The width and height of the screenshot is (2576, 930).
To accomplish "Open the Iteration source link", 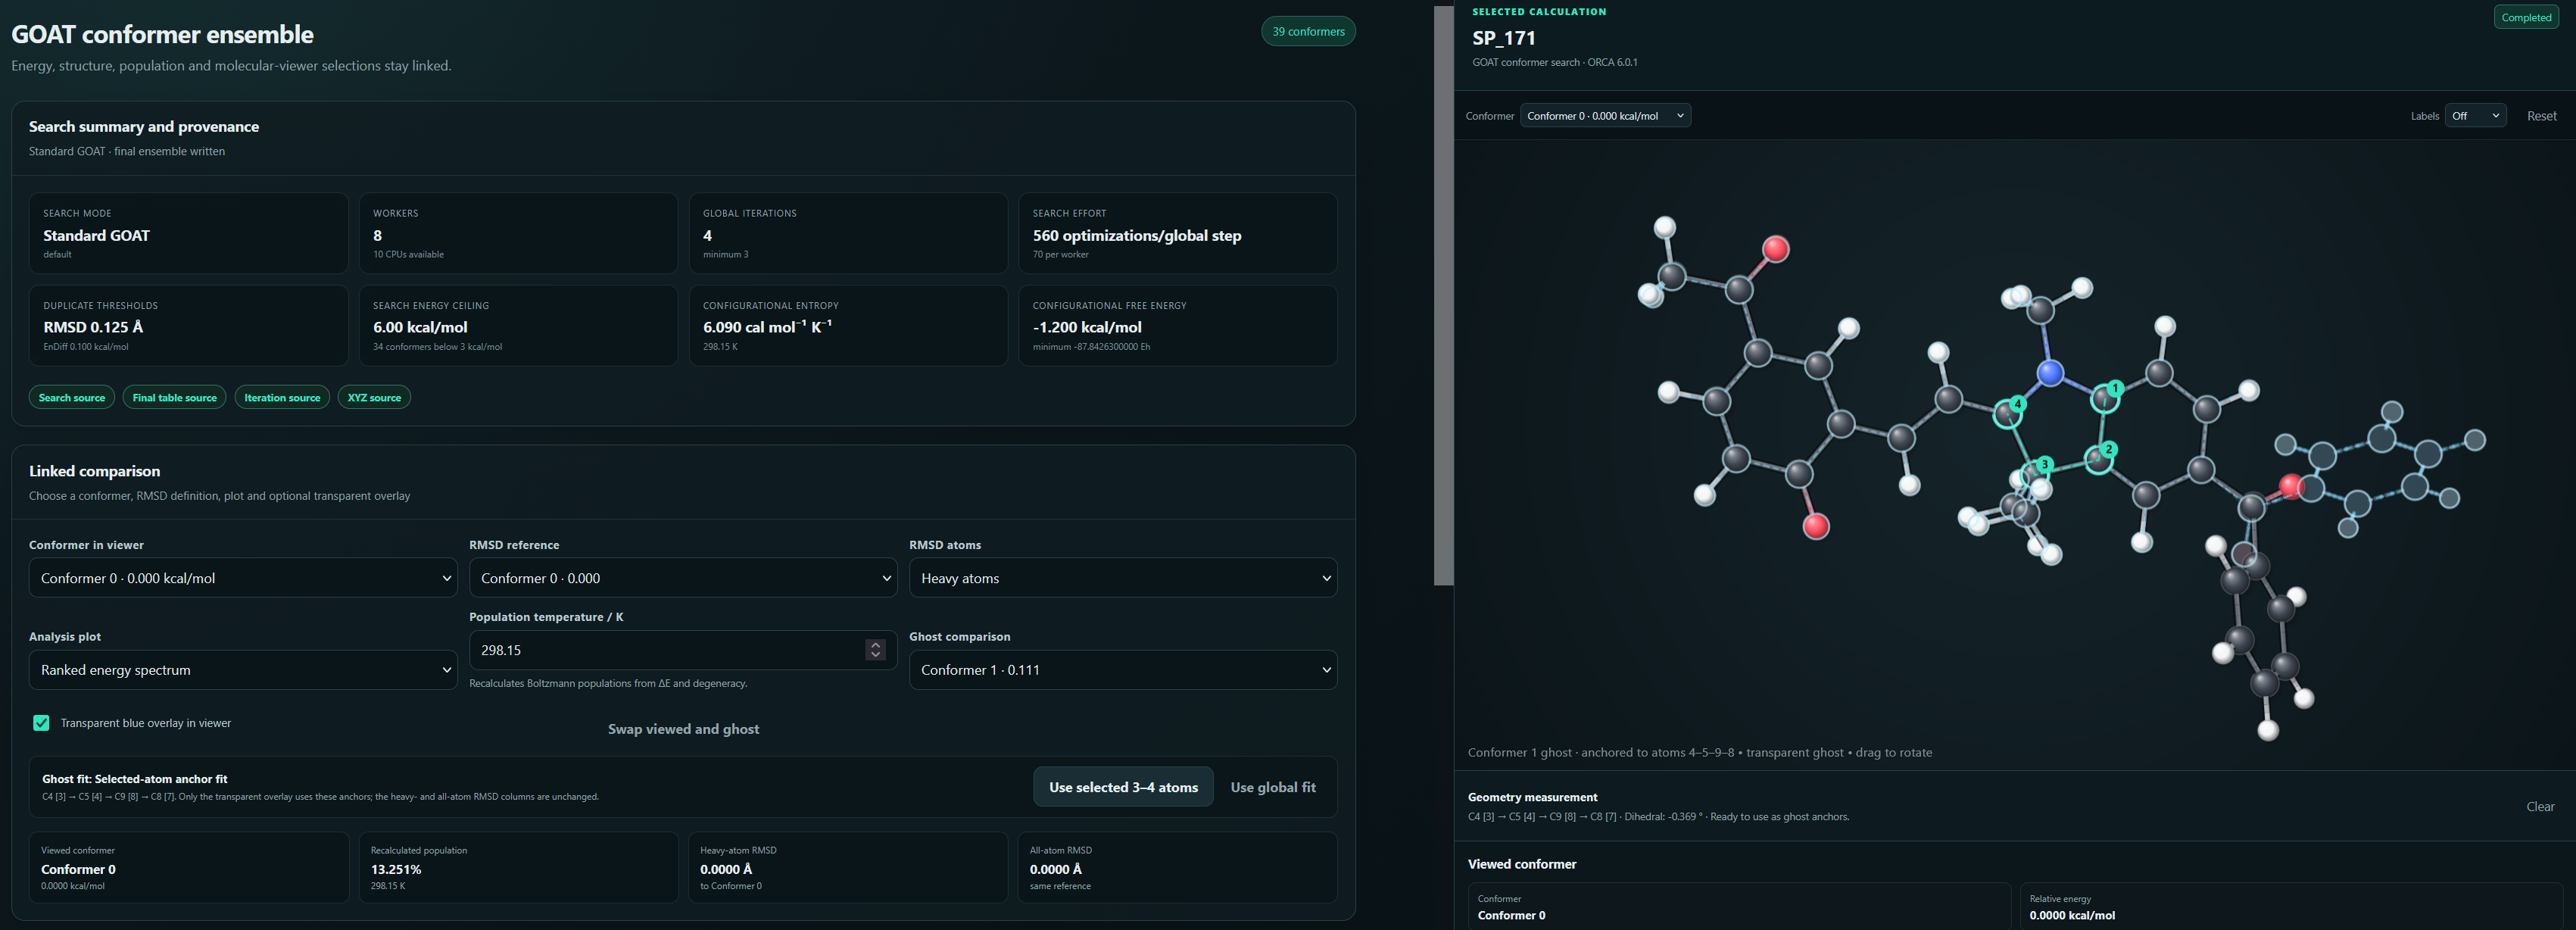I will [x=282, y=397].
